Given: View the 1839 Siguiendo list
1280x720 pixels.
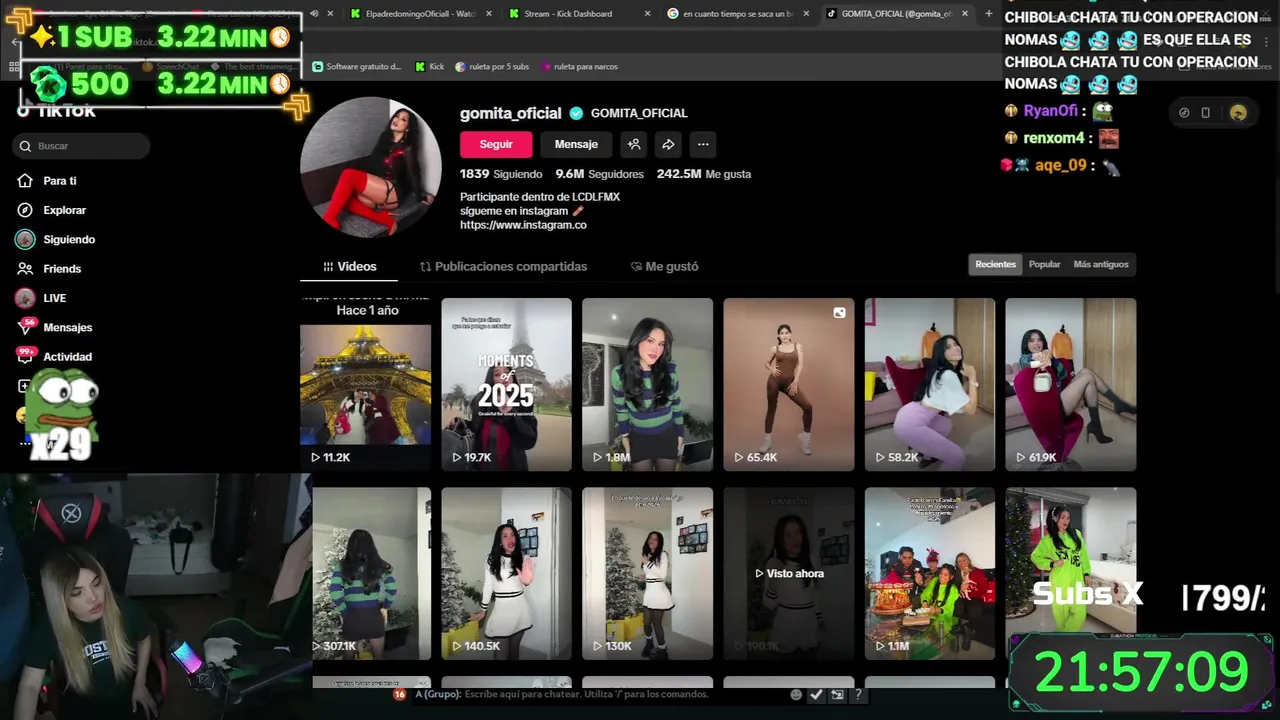Looking at the screenshot, I should pyautogui.click(x=501, y=174).
